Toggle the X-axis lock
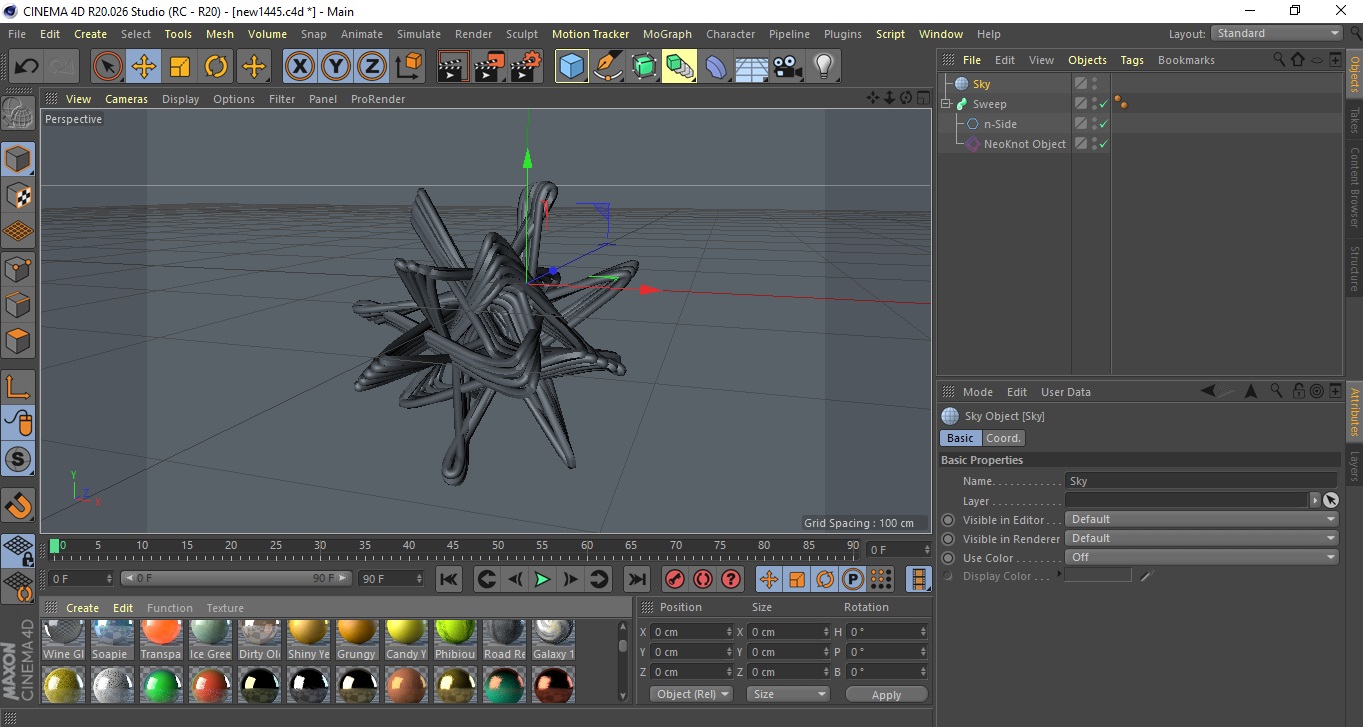Screen dimensions: 1363x727 (x=299, y=67)
